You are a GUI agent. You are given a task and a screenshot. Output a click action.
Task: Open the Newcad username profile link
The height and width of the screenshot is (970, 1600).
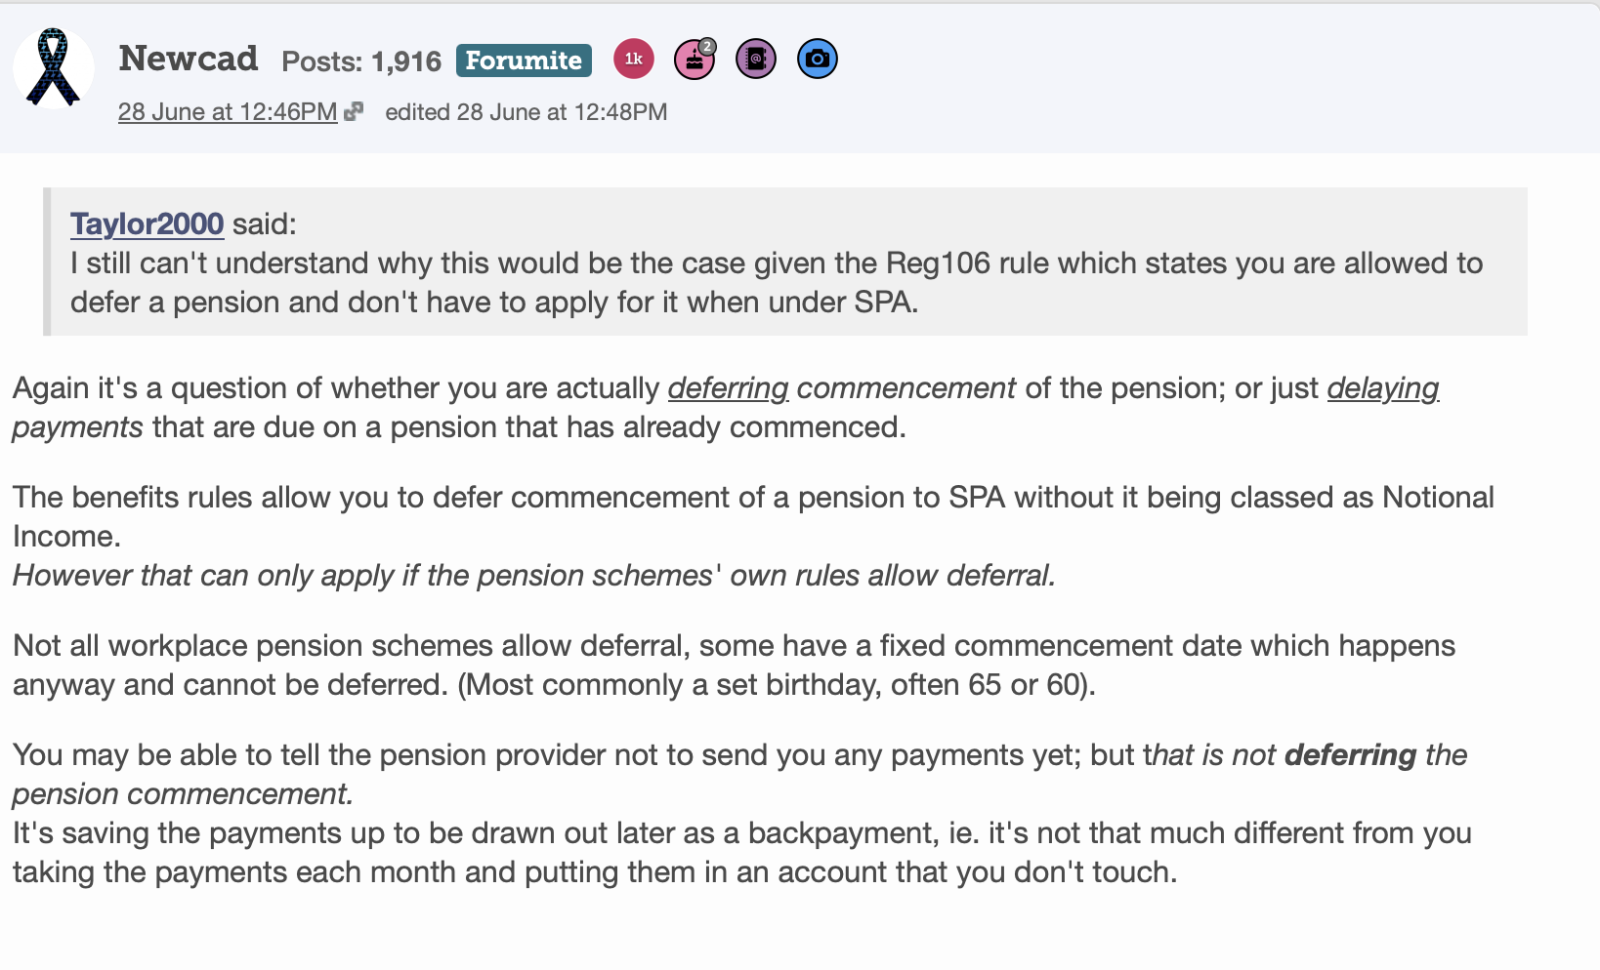[x=188, y=59]
